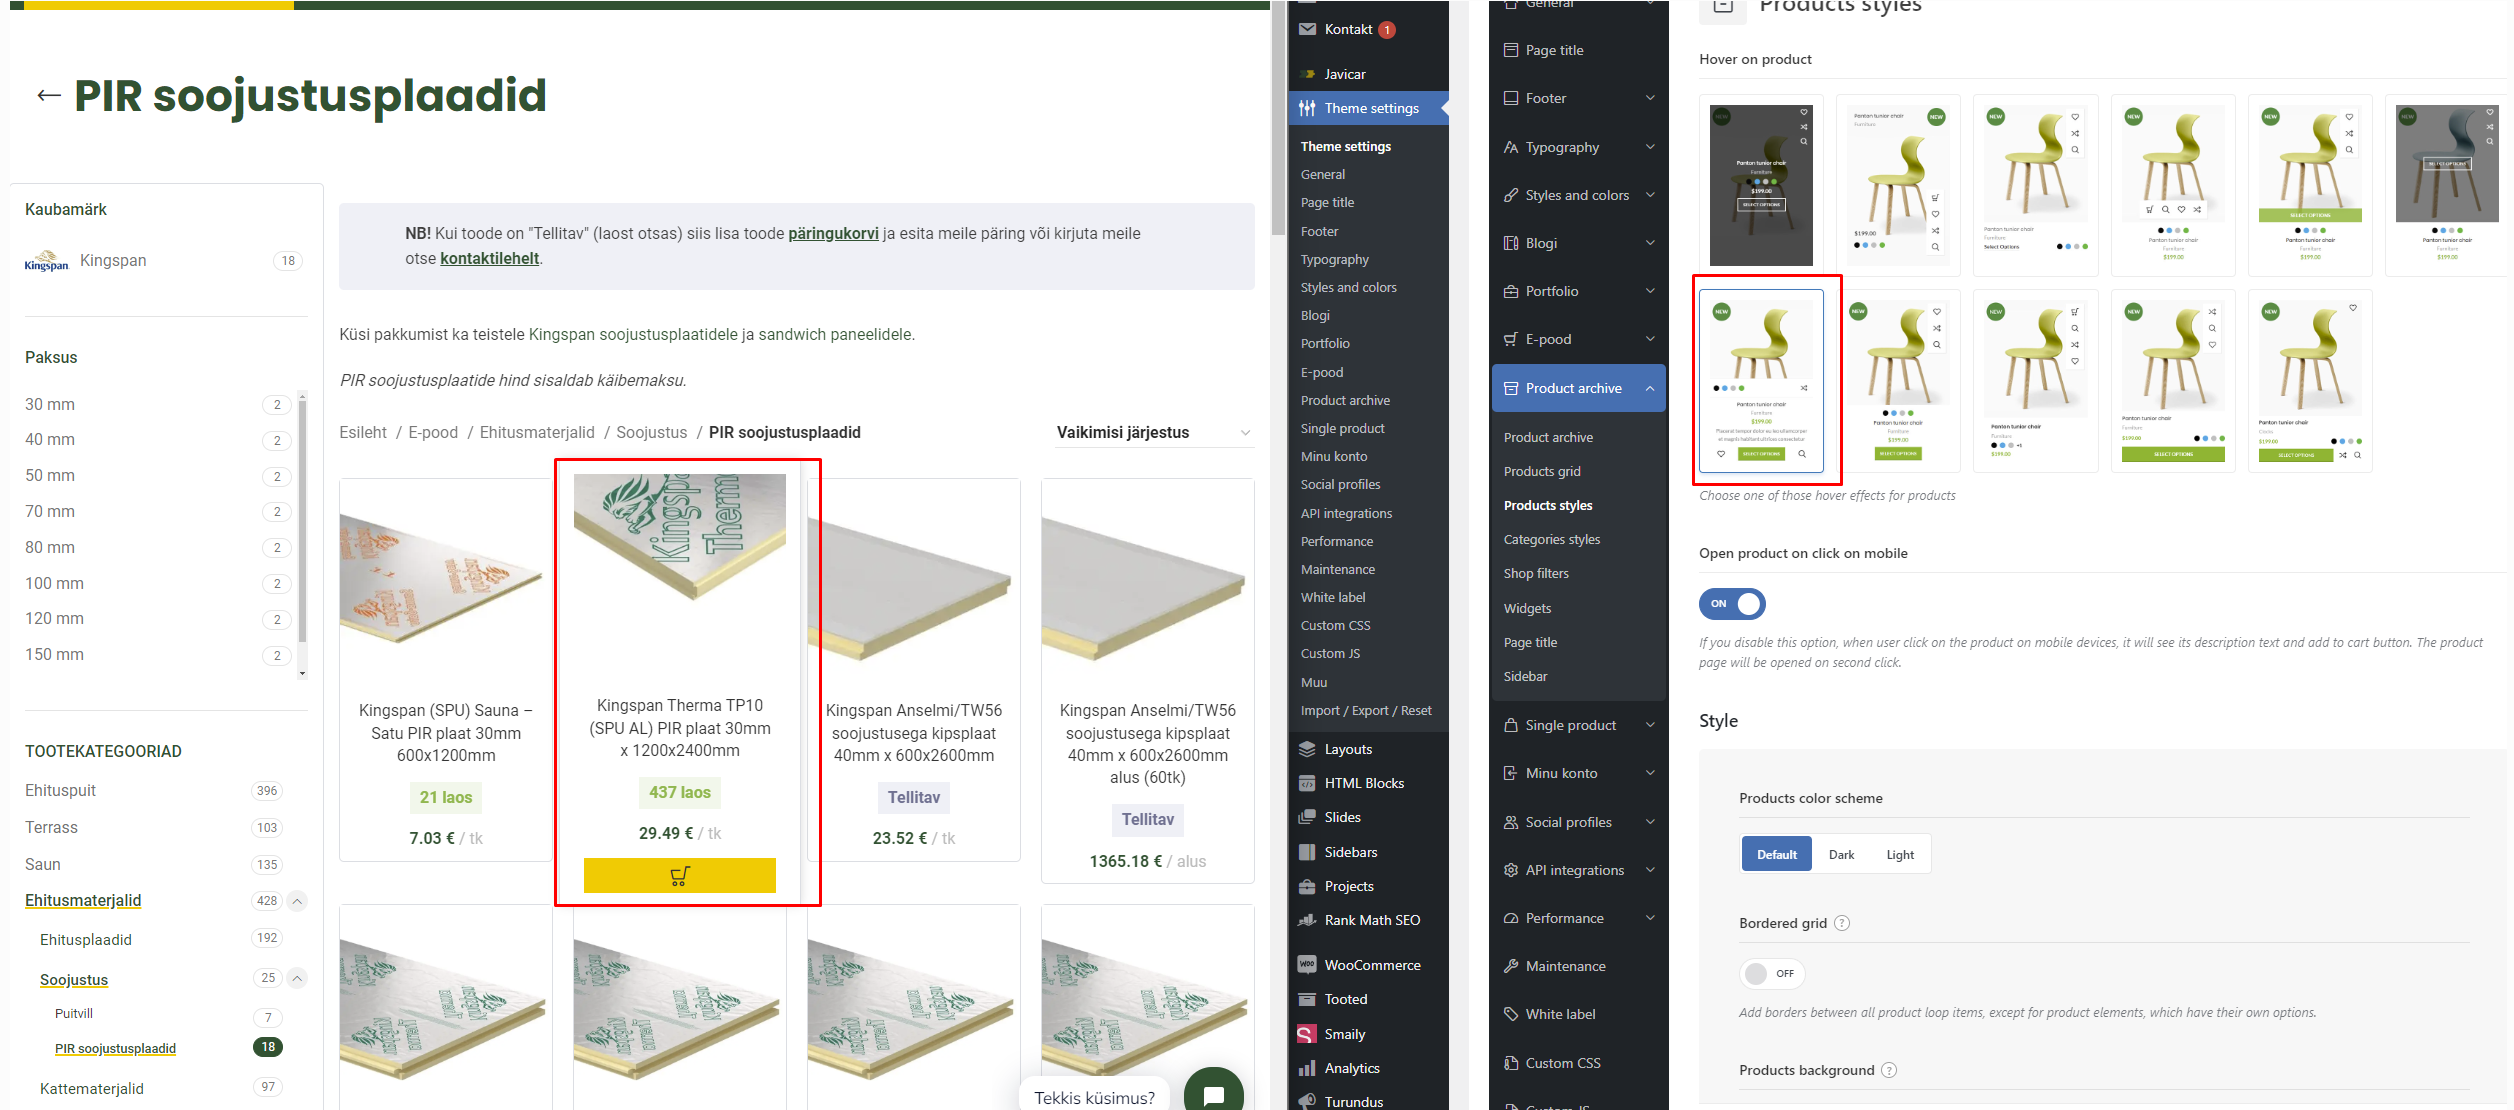Click the Projects briefcase icon
The height and width of the screenshot is (1110, 2514).
[x=1307, y=886]
